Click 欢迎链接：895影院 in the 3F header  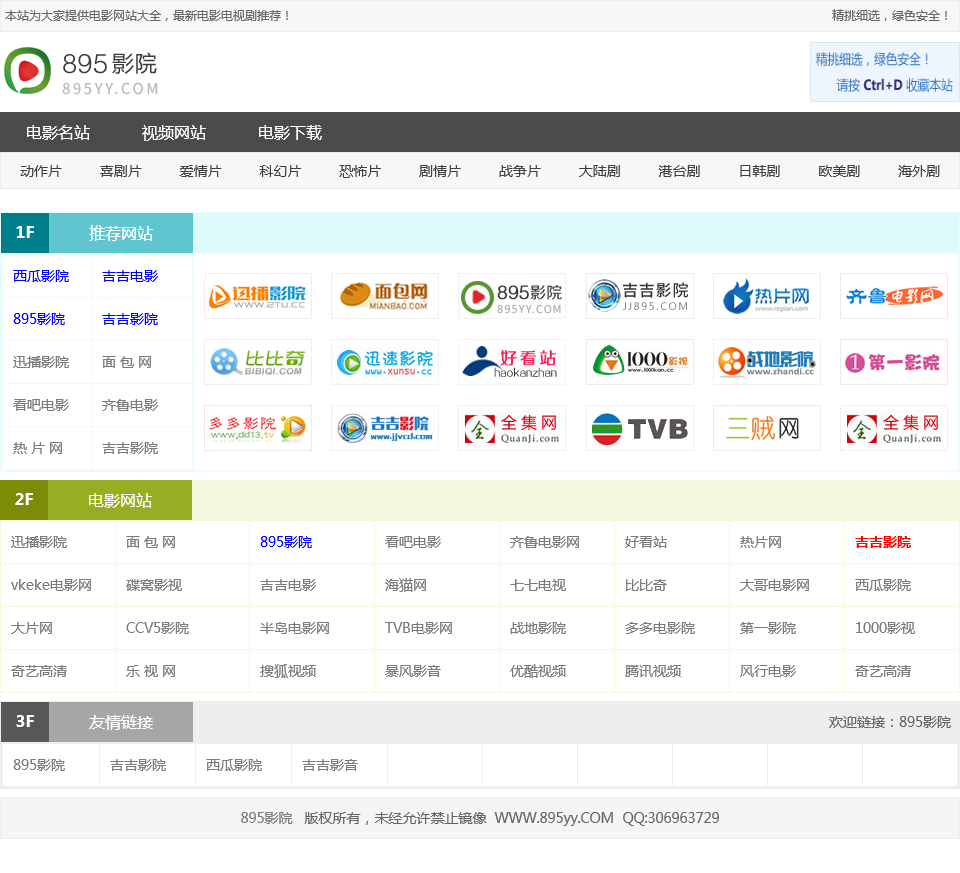coord(890,722)
